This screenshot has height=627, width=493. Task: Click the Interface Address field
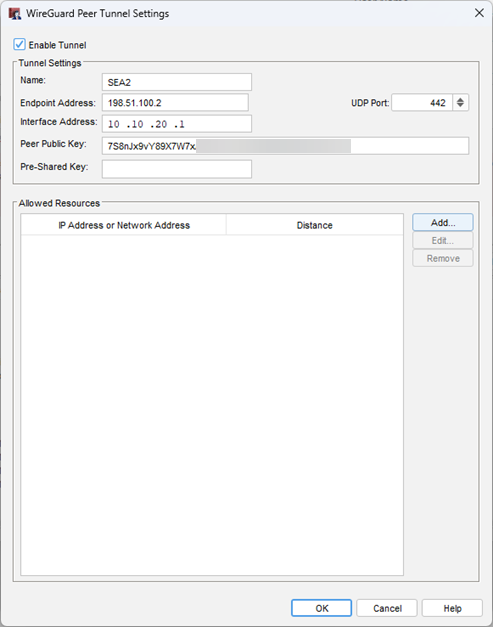[177, 124]
